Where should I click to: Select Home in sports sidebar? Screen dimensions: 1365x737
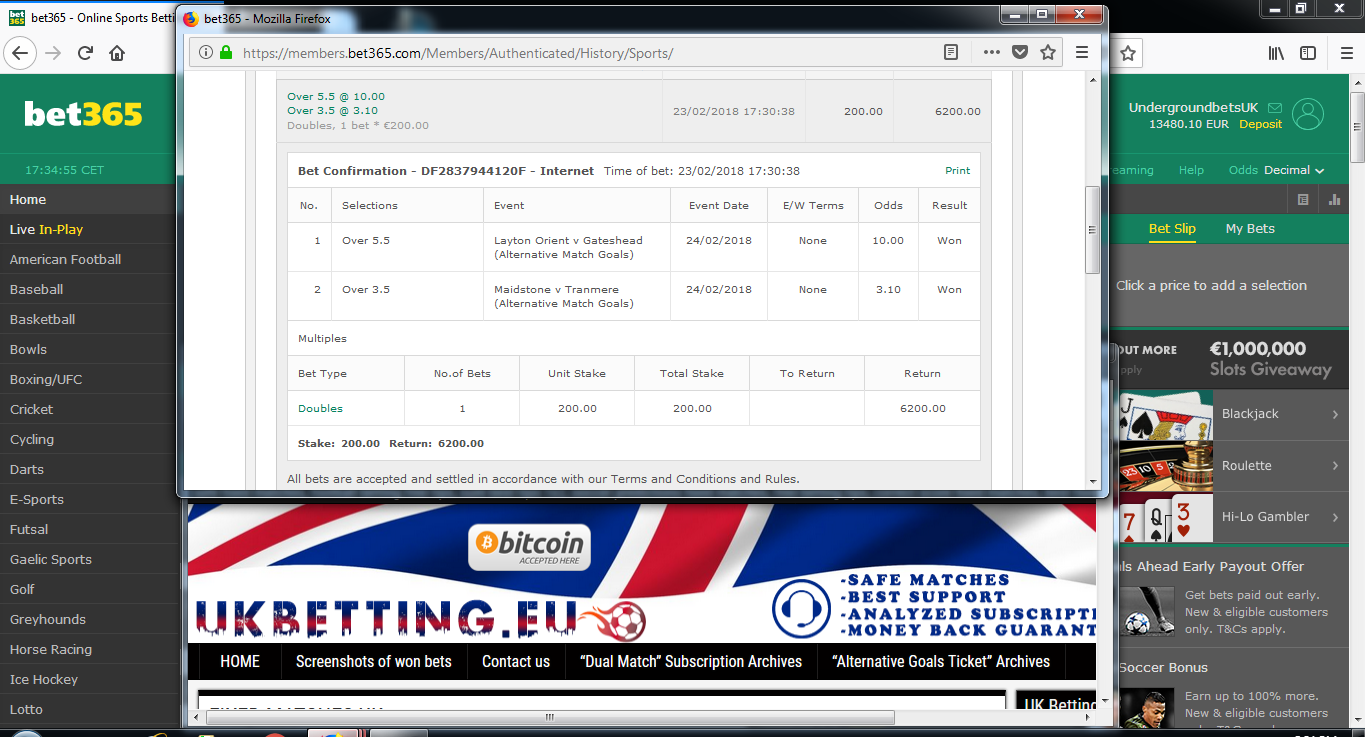[90, 199]
